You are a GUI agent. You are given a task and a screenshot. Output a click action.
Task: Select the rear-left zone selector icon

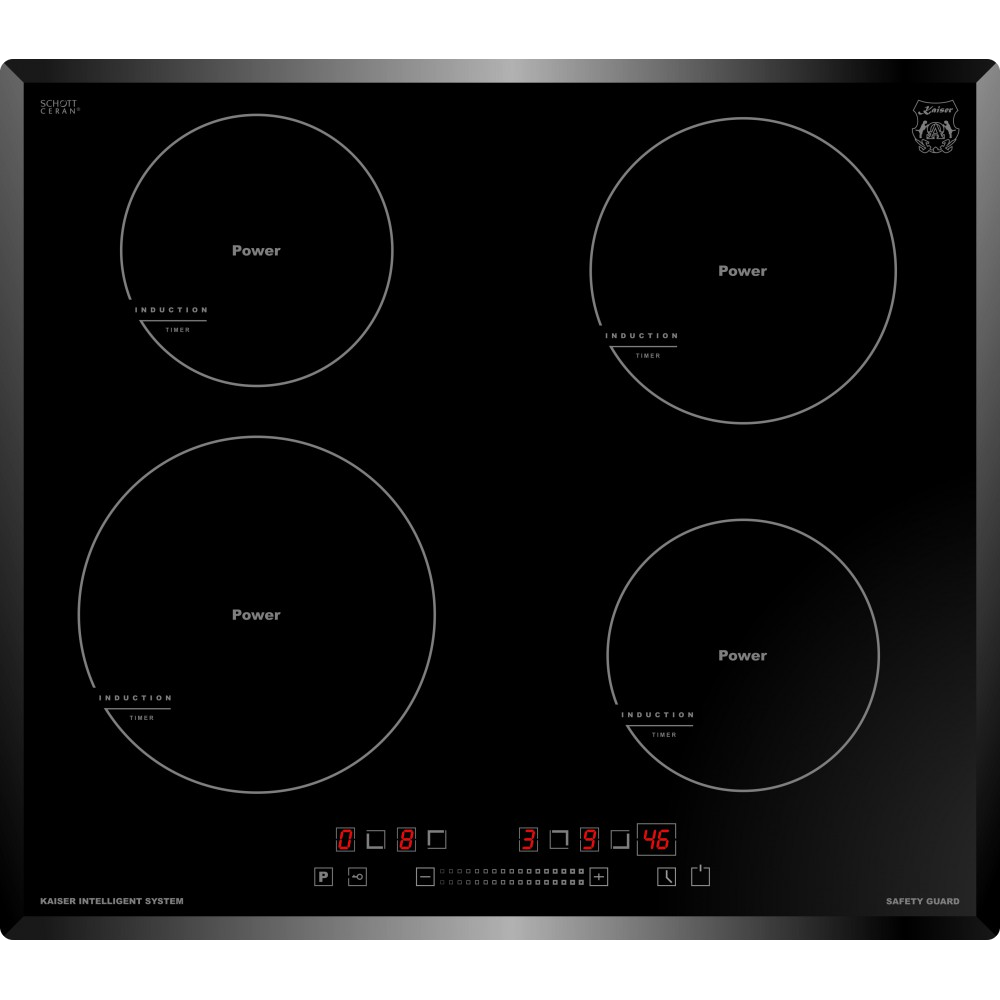tap(437, 840)
